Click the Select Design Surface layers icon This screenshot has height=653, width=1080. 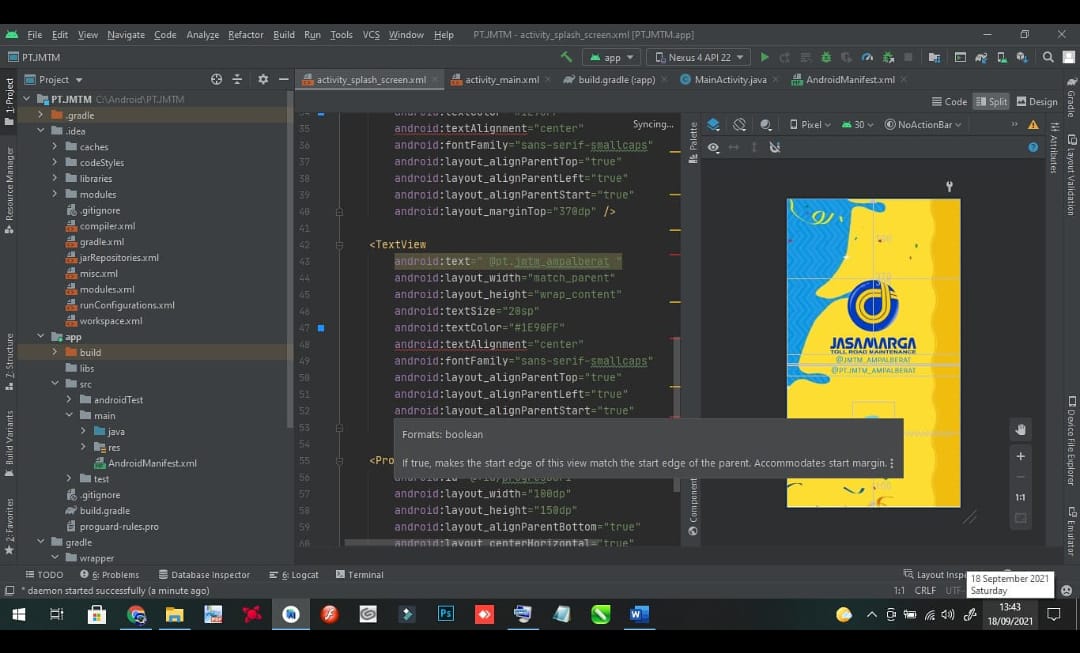714,125
